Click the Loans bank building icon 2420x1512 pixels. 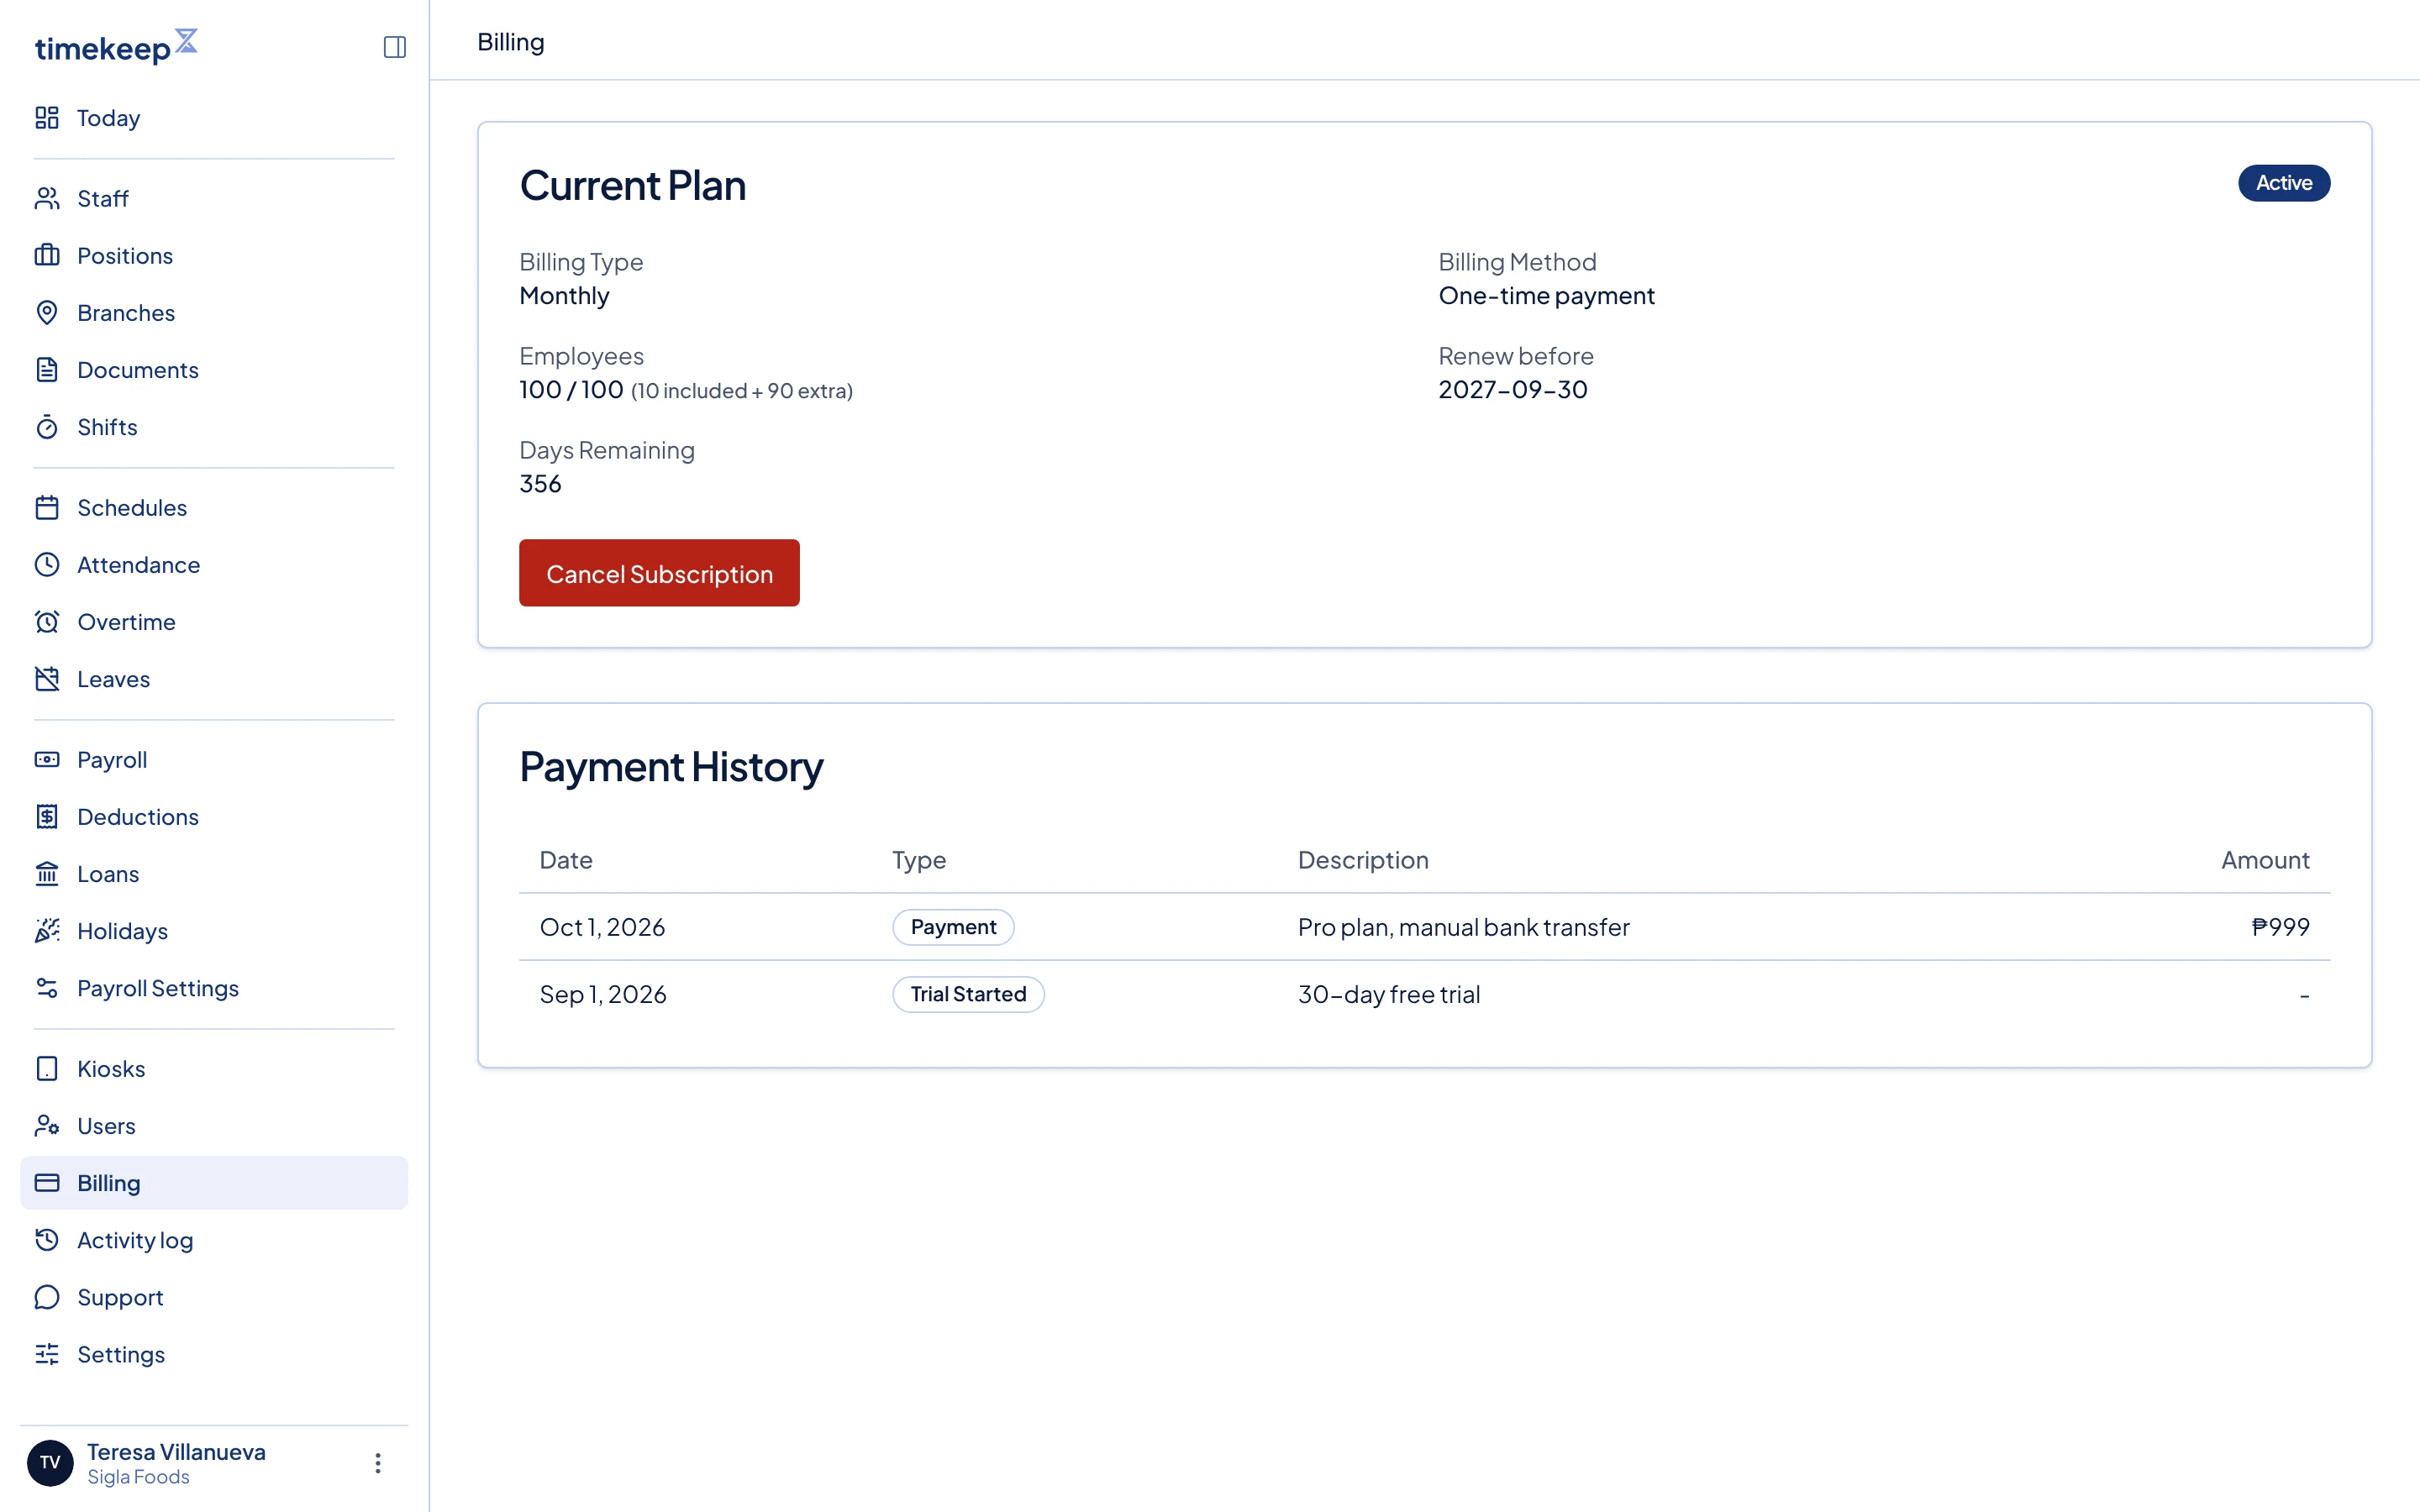[47, 873]
